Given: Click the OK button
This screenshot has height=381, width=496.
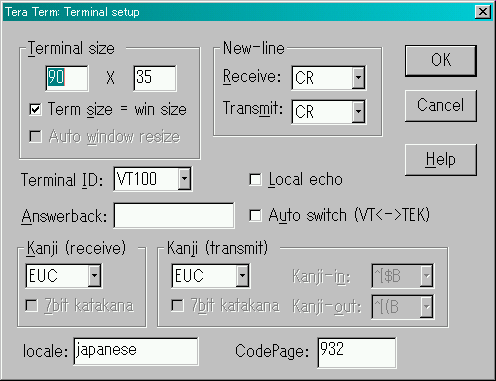Looking at the screenshot, I should tap(441, 61).
